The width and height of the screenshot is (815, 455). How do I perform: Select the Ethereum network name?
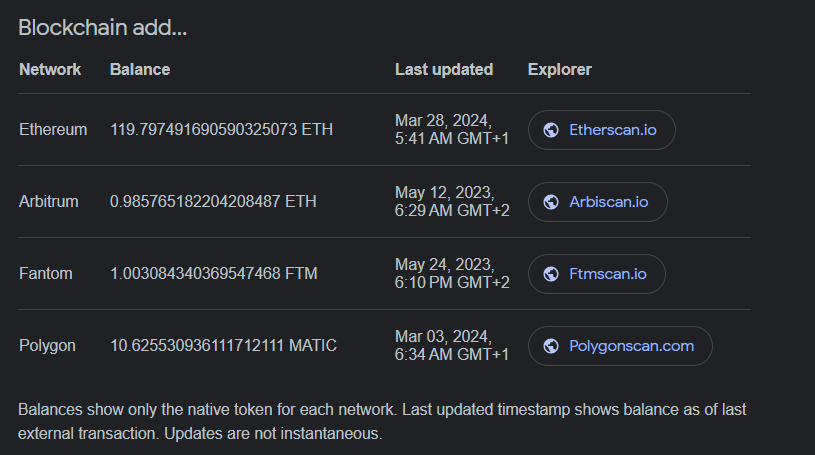pyautogui.click(x=53, y=129)
